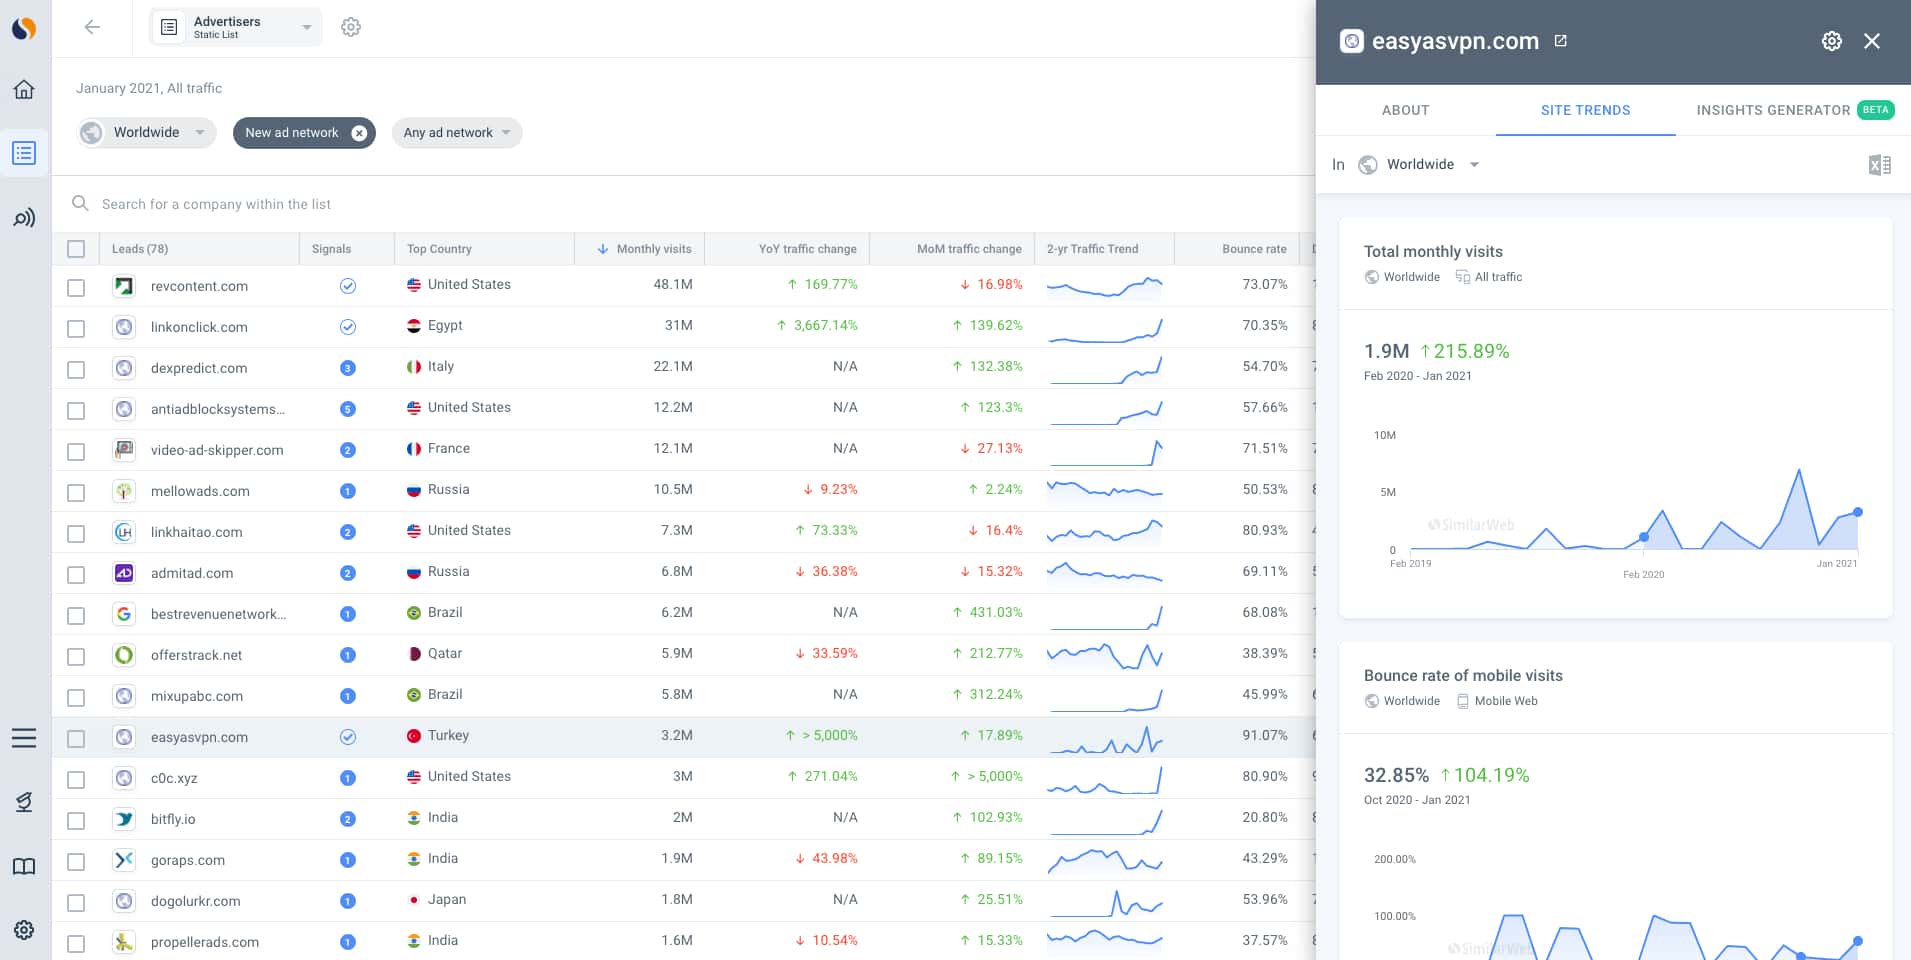Check the easyasvpn.com row checkbox

point(76,738)
